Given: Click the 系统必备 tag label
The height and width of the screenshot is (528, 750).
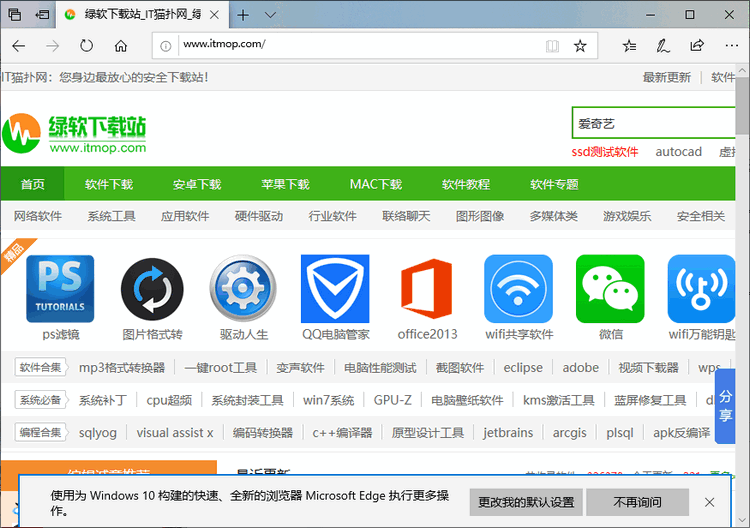Looking at the screenshot, I should point(40,400).
